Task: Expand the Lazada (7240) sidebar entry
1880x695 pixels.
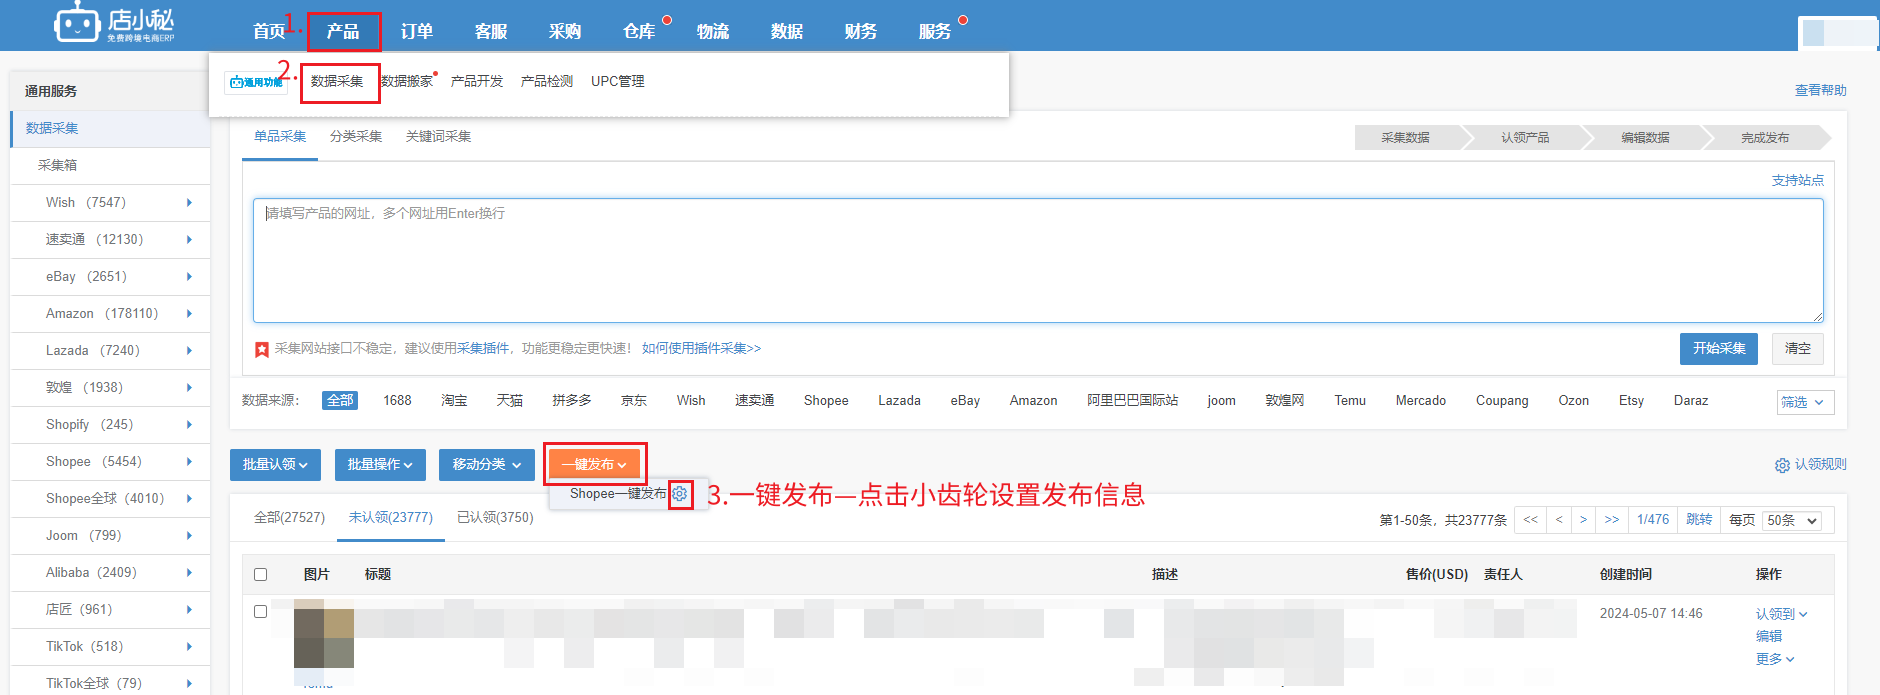Action: click(x=189, y=351)
